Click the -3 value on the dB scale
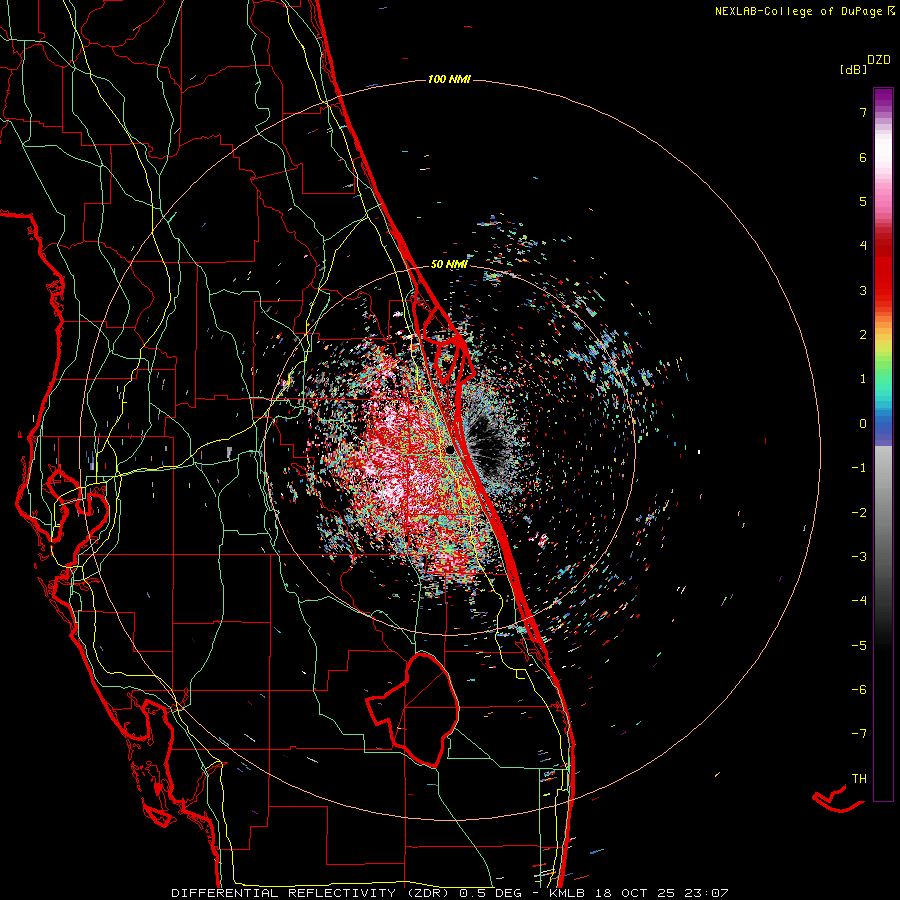The image size is (900, 900). 859,557
